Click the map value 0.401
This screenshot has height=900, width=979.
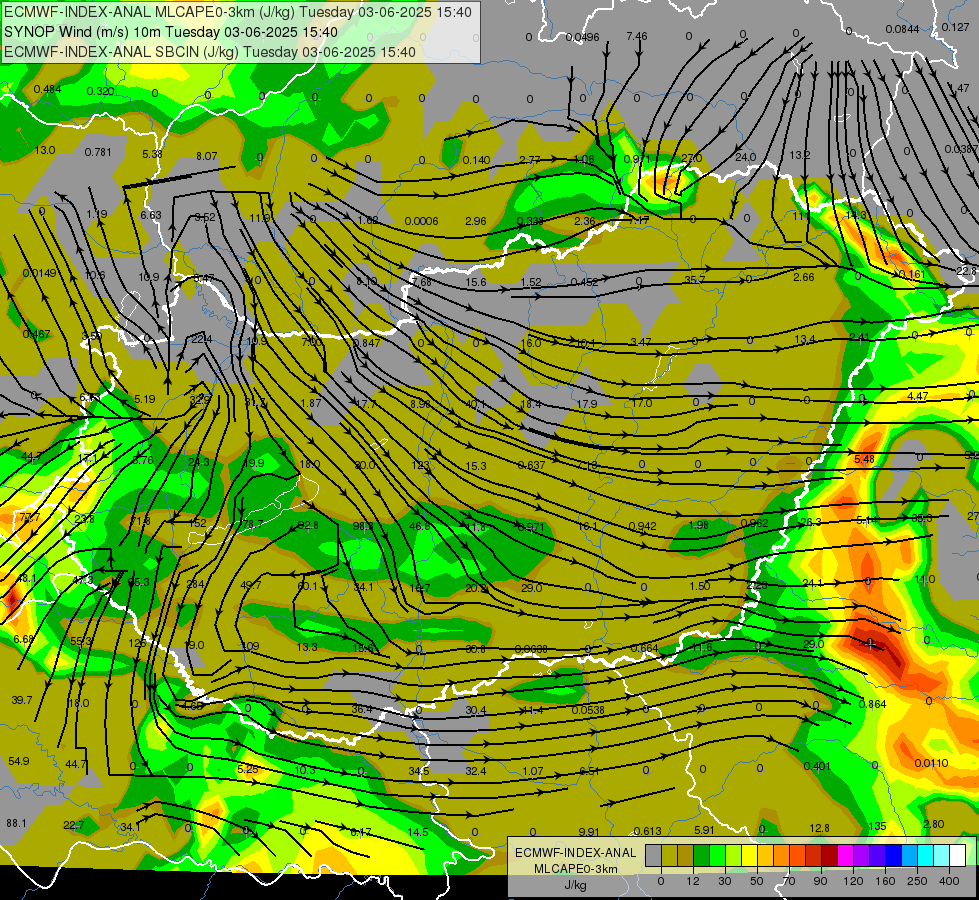click(817, 766)
